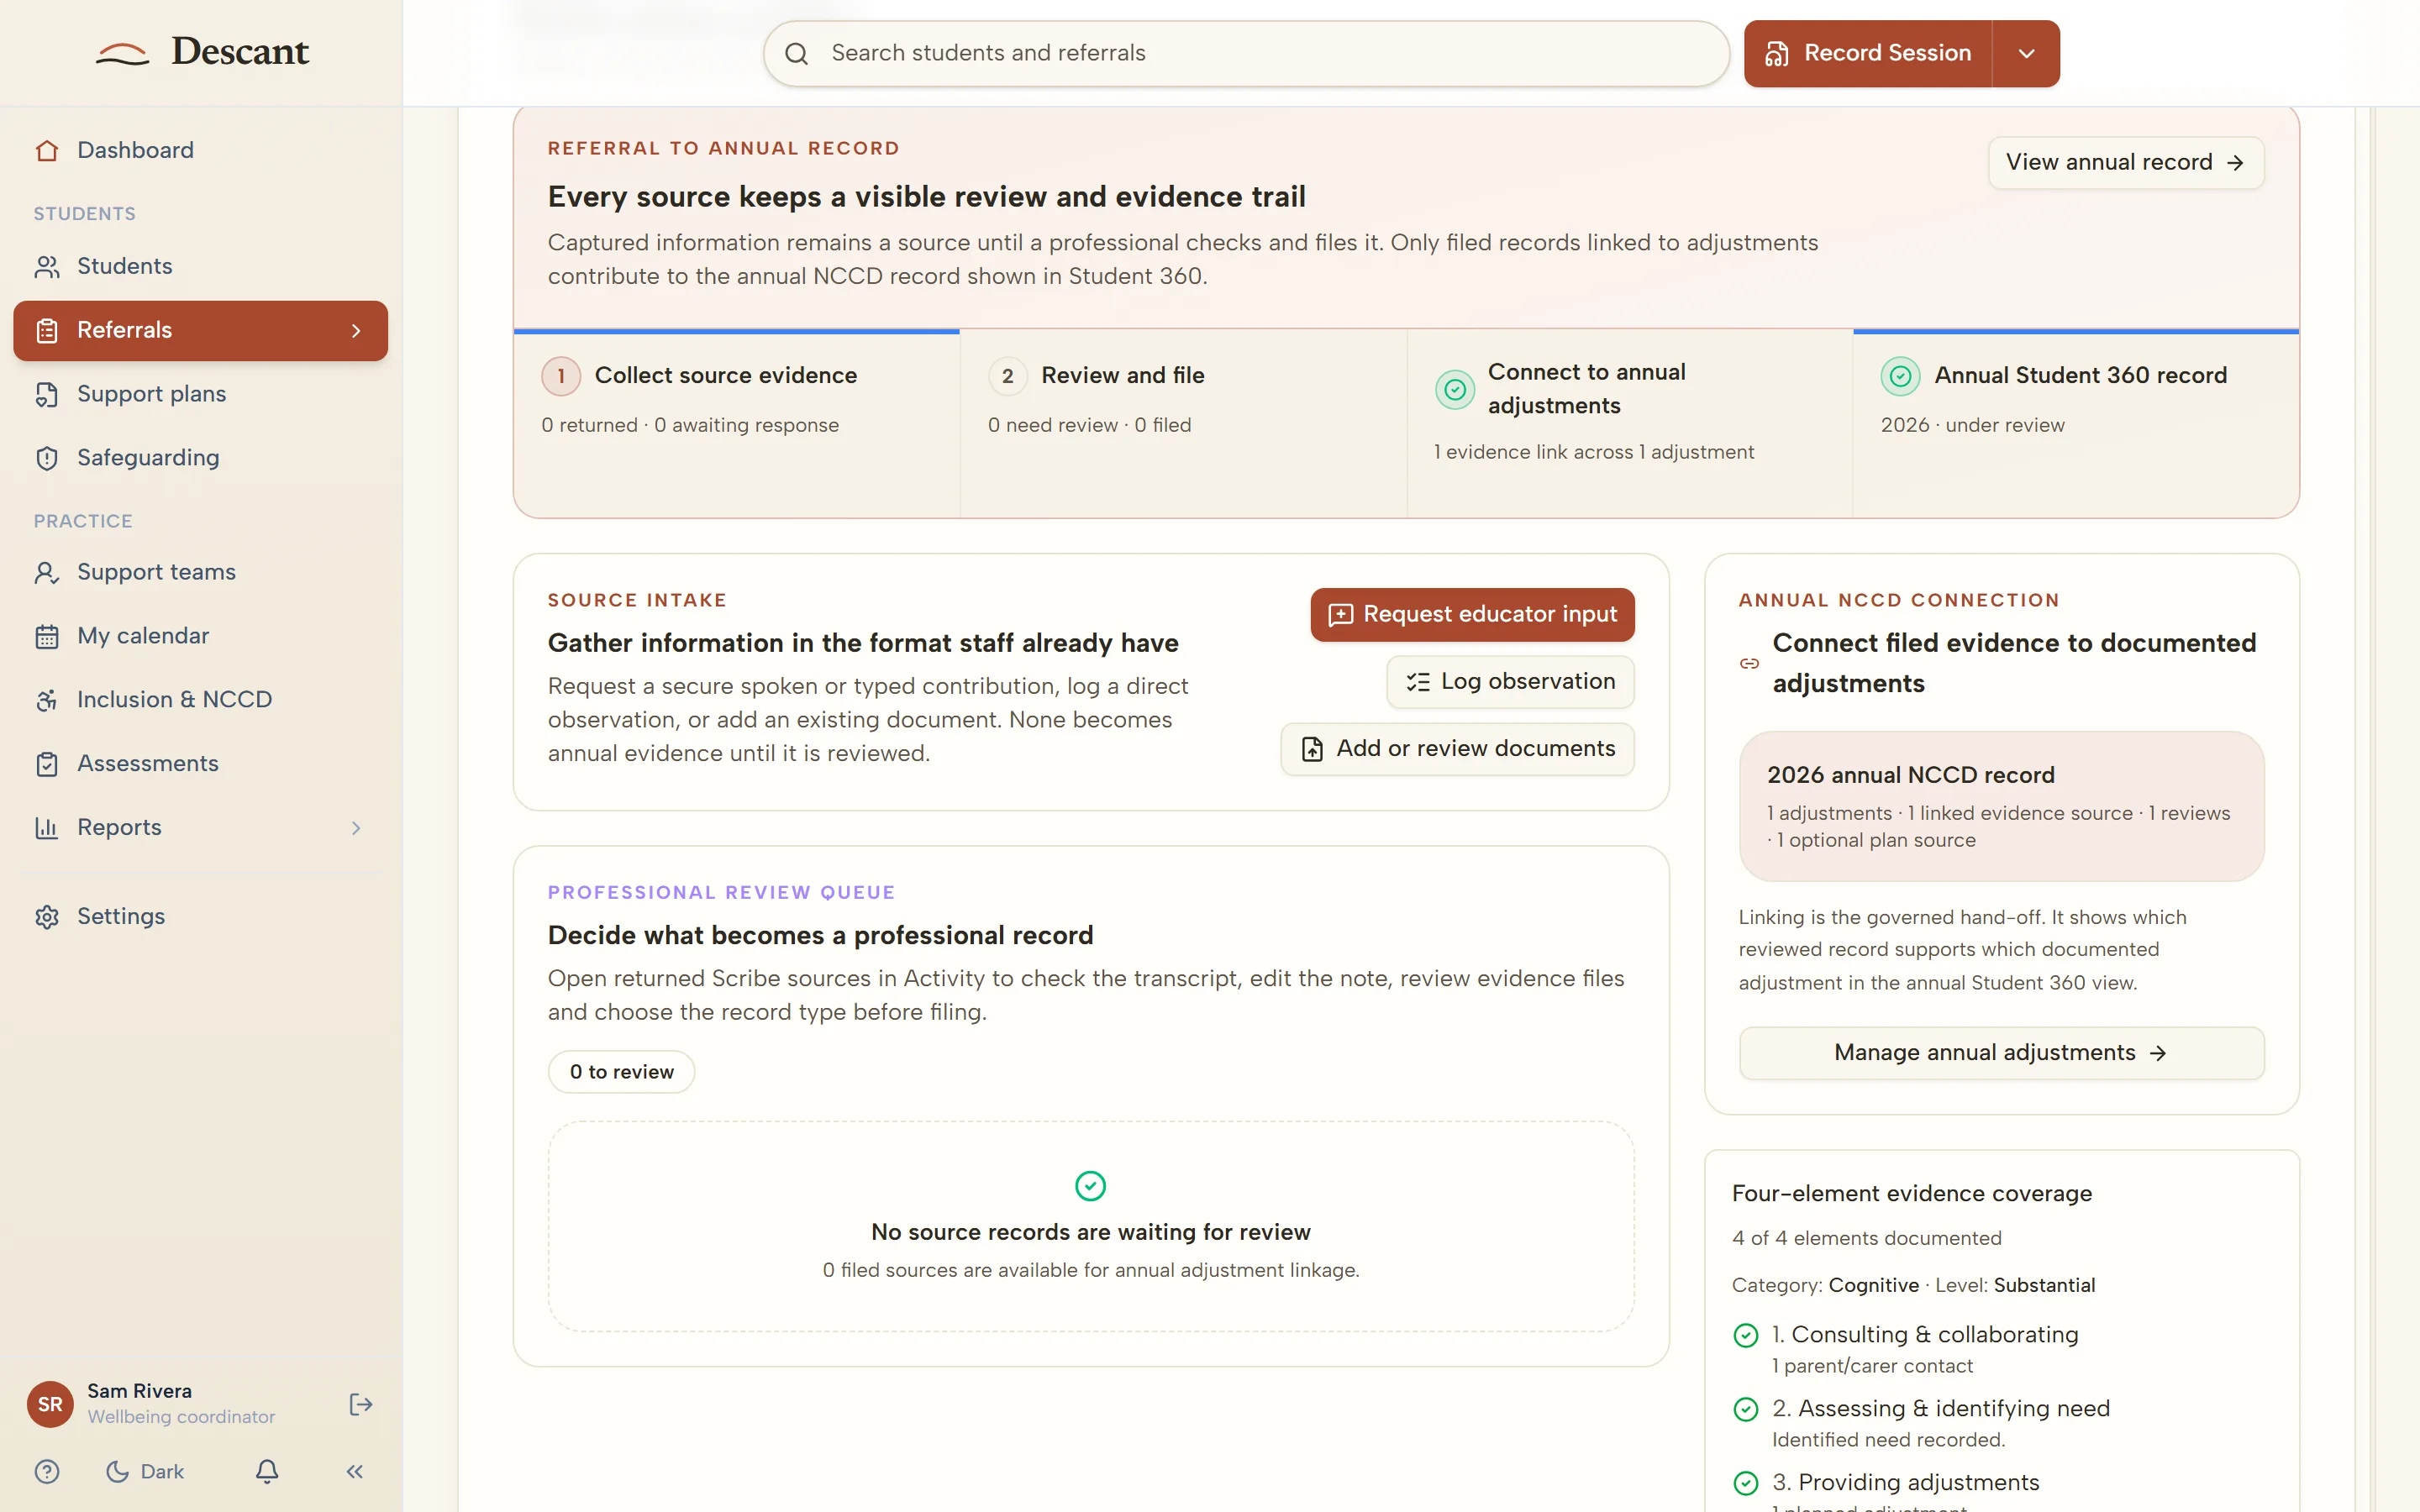Click the My calendar icon
The width and height of the screenshot is (2420, 1512).
pyautogui.click(x=46, y=636)
